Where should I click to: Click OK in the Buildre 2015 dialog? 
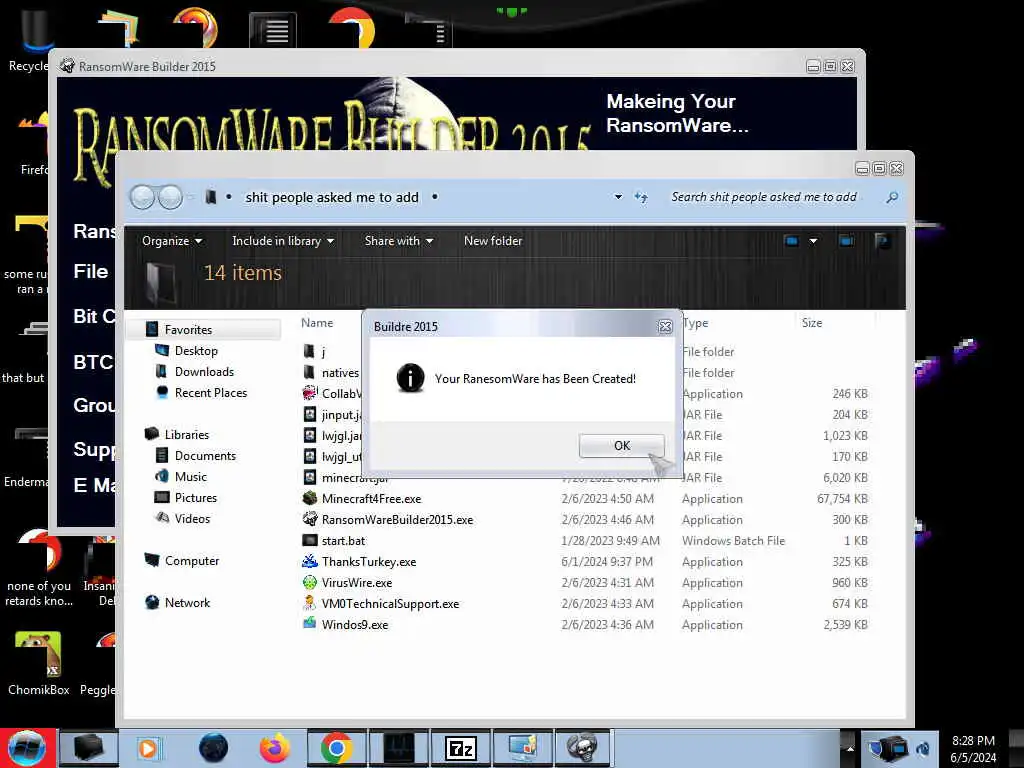click(x=622, y=445)
